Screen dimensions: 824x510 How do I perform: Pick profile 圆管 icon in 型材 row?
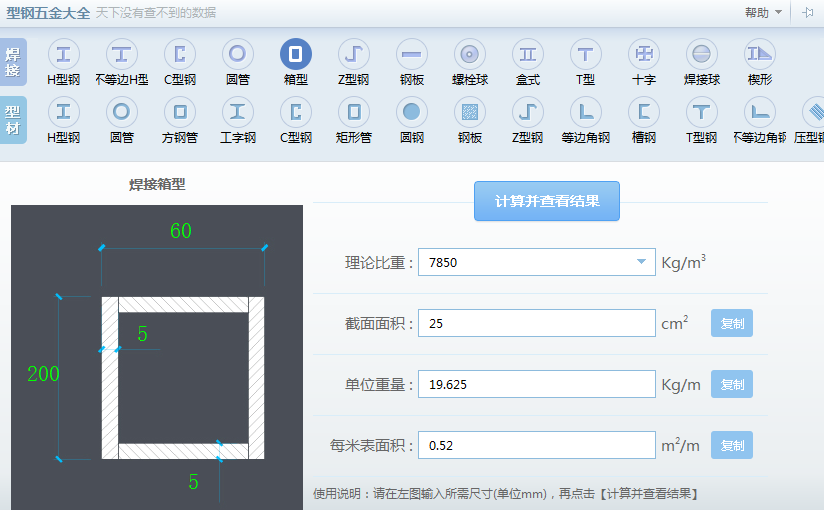point(121,112)
